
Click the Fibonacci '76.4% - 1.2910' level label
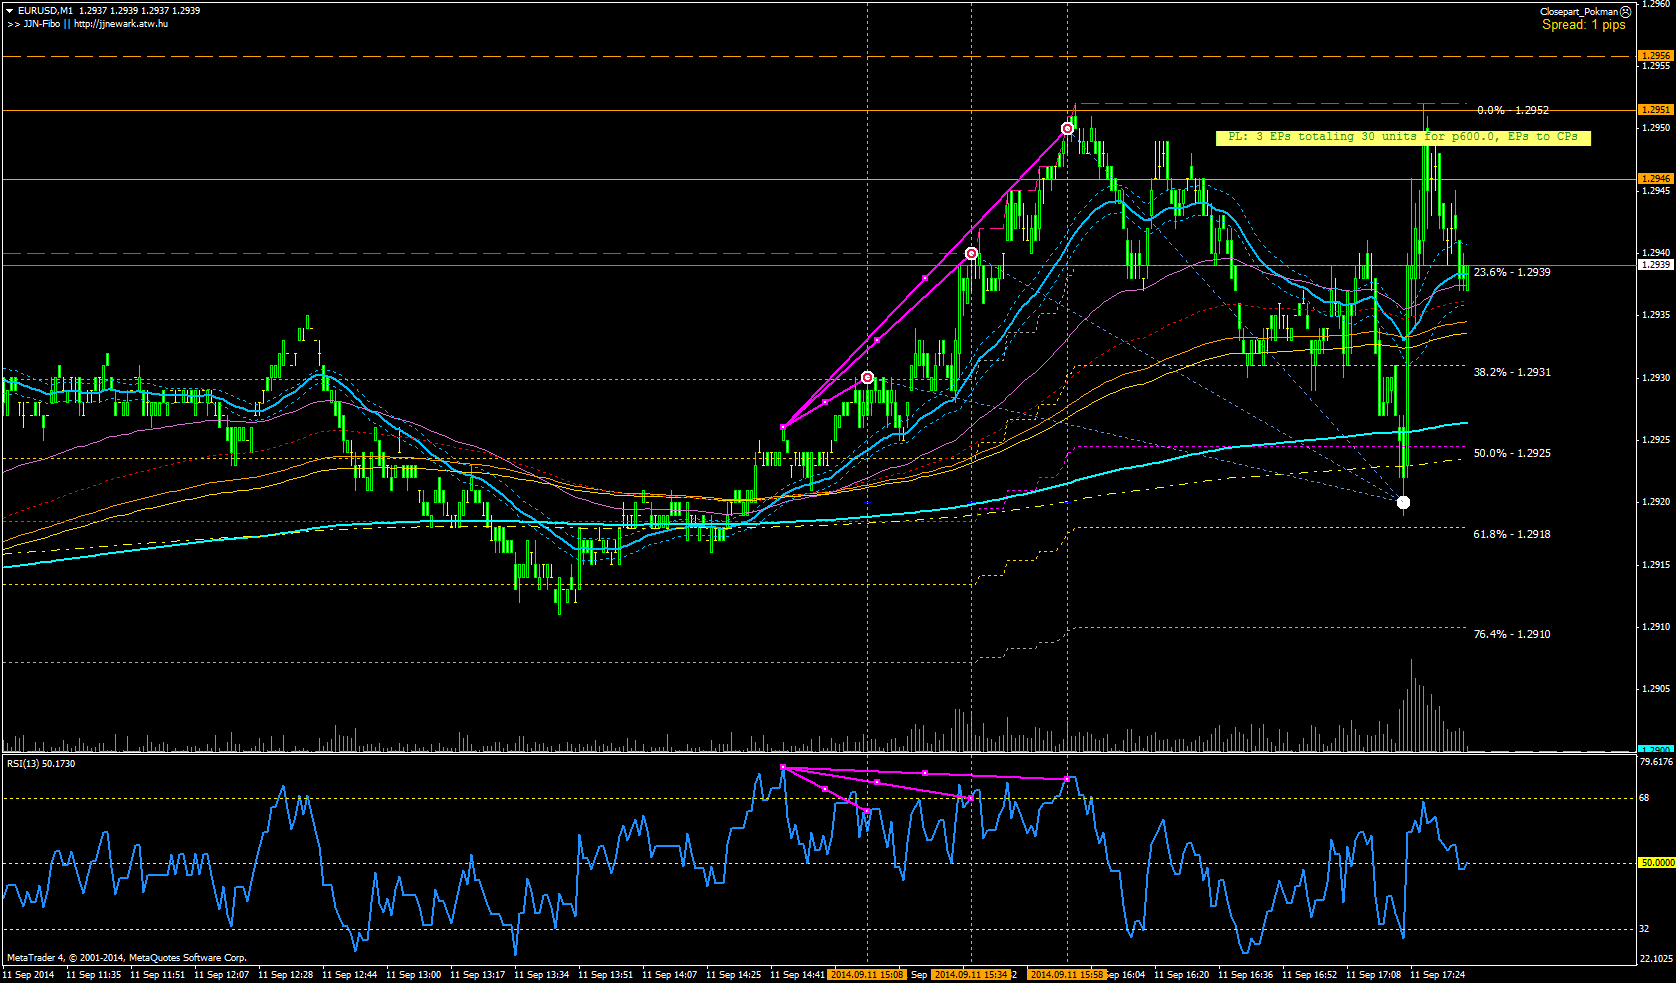tap(1512, 634)
